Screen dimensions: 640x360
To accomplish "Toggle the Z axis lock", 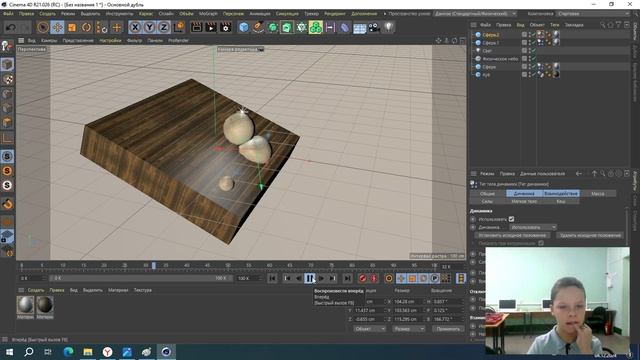I will [164, 27].
